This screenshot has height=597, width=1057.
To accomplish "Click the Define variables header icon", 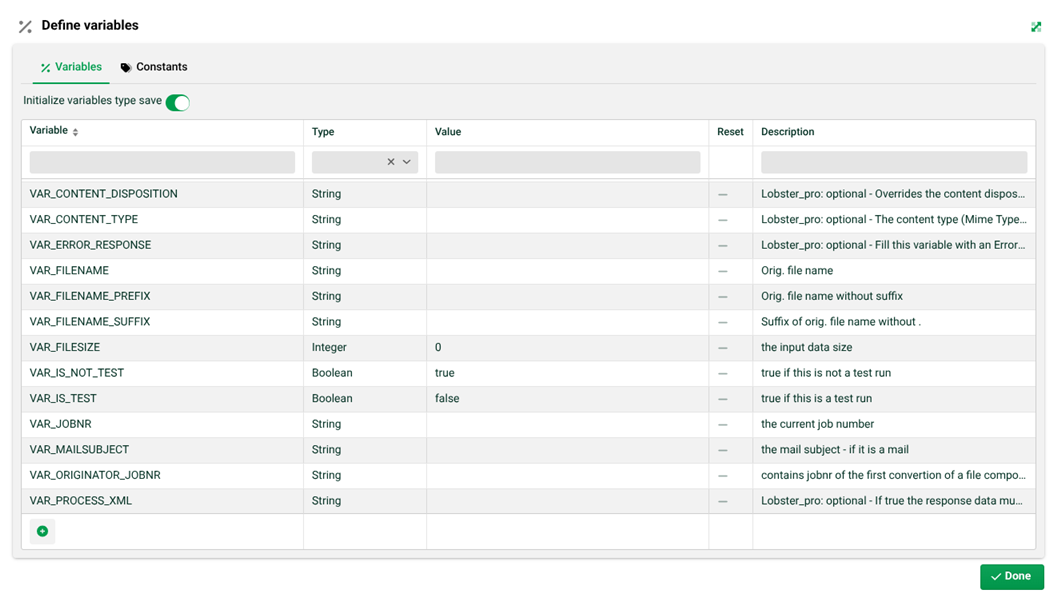I will pos(25,27).
